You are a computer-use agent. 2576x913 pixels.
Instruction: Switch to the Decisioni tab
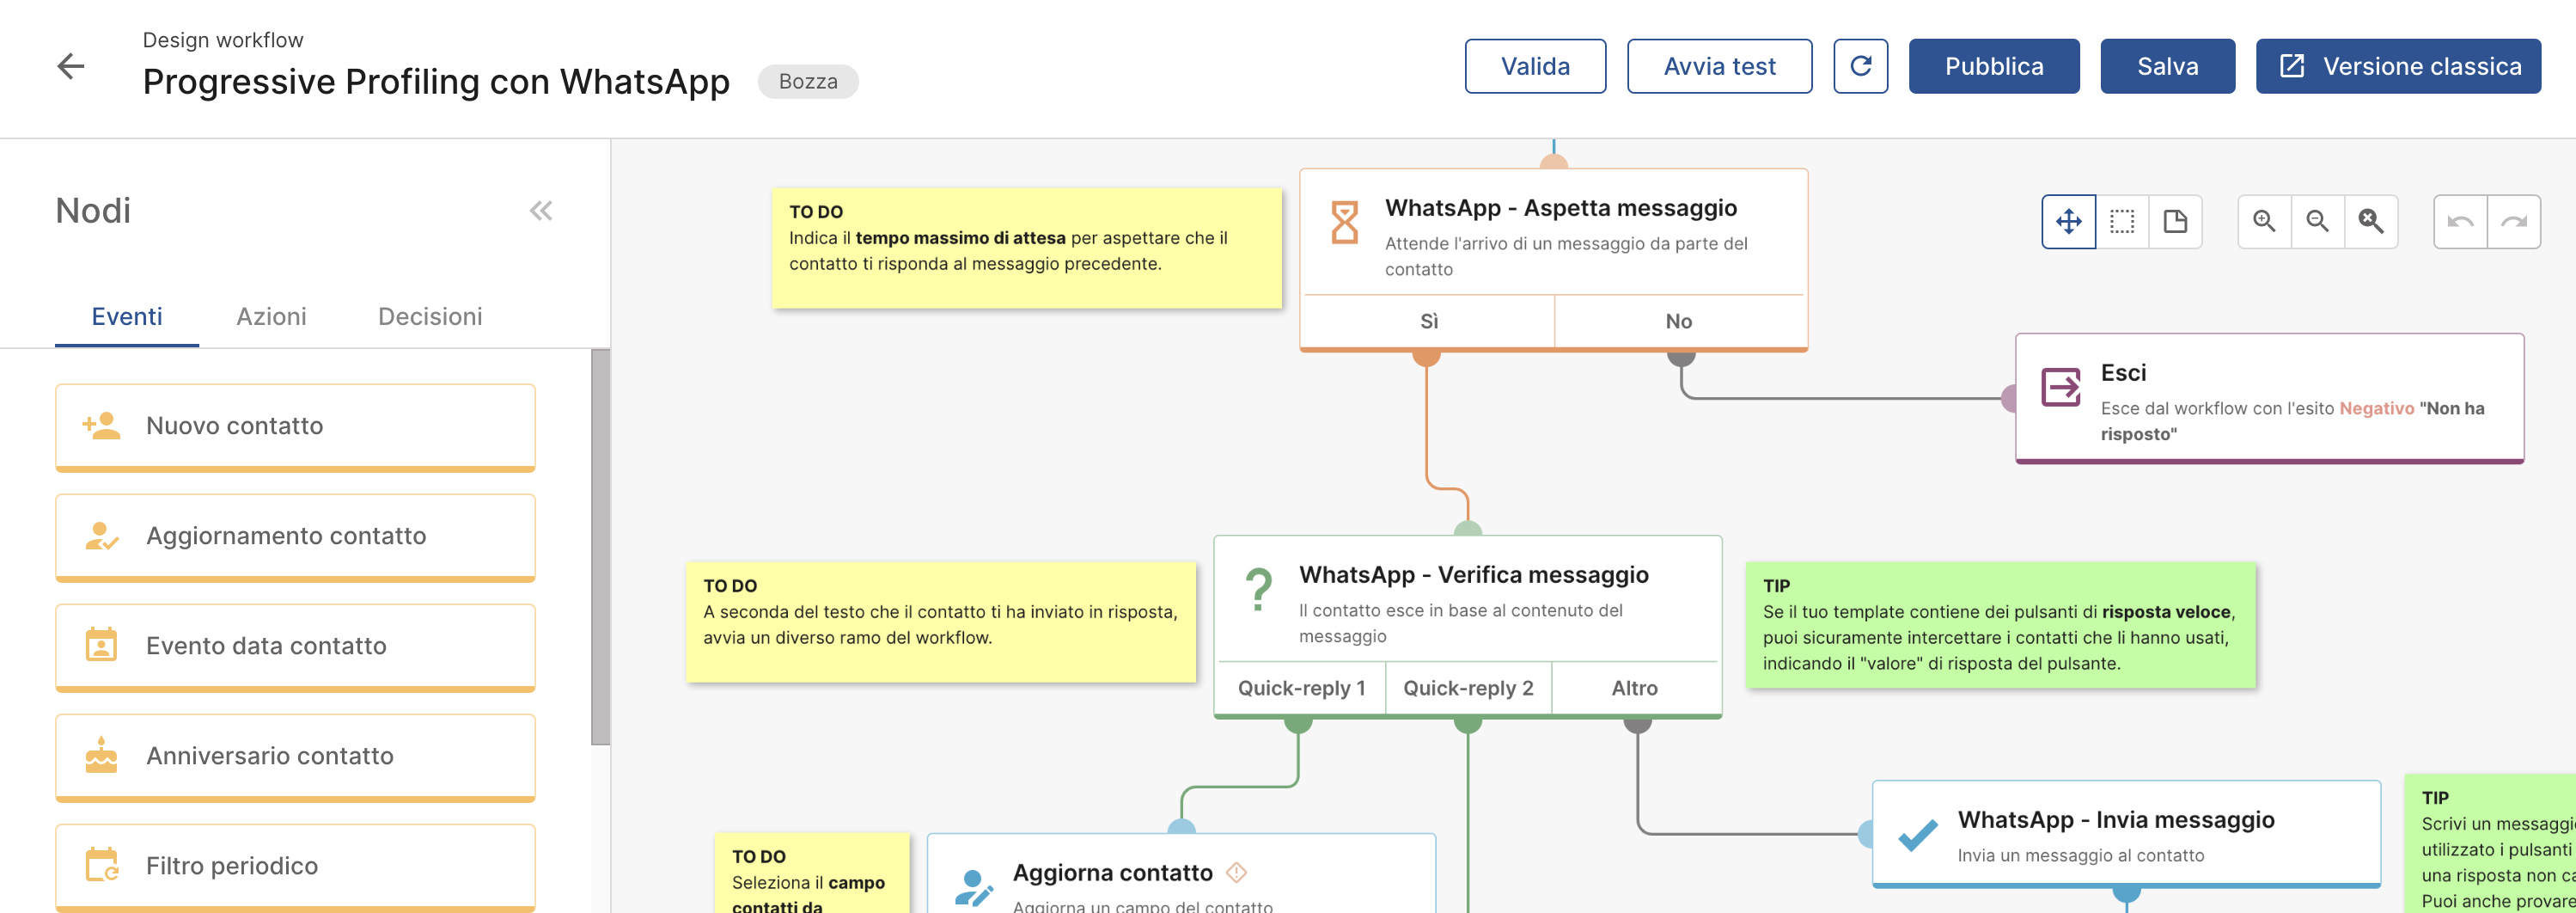point(430,316)
